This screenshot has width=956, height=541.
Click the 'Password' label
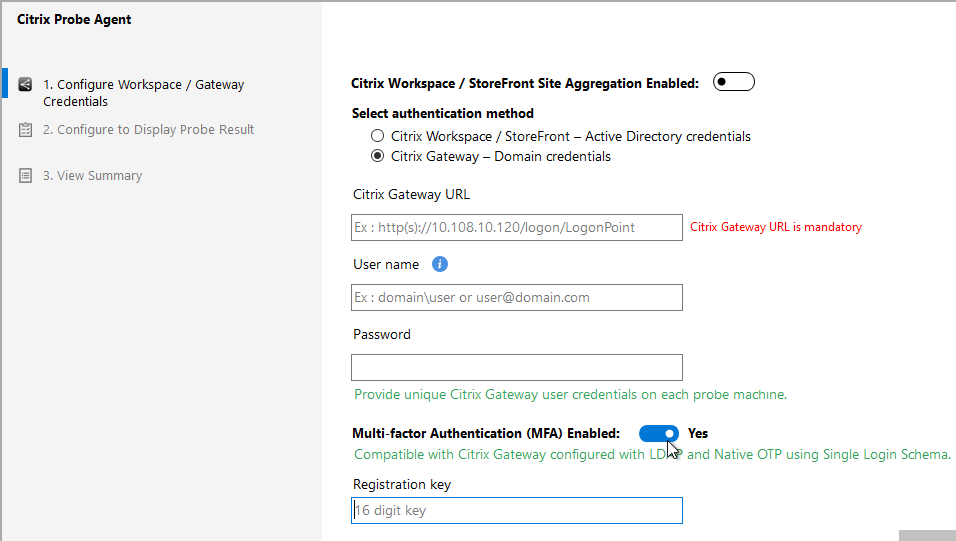point(382,334)
